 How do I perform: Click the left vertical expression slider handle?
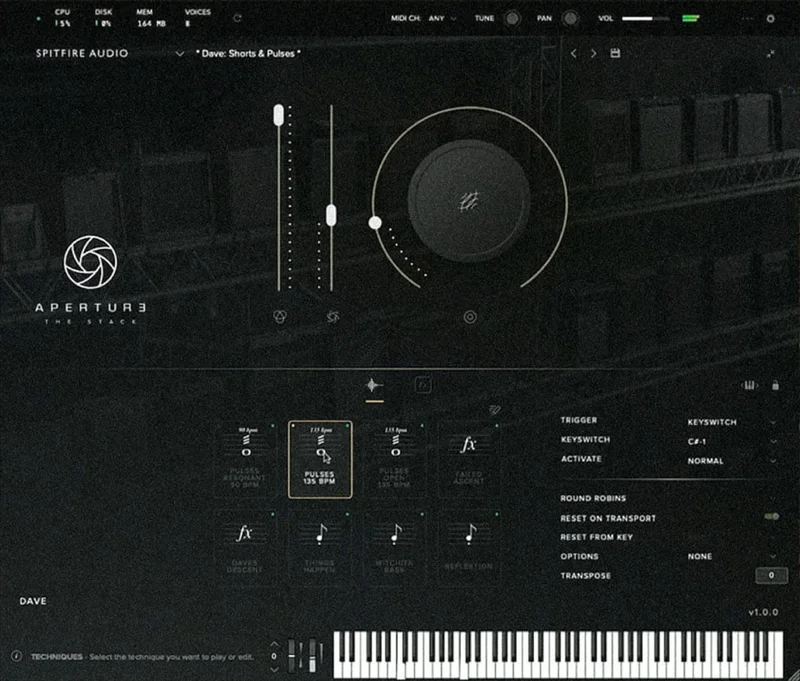coord(279,115)
